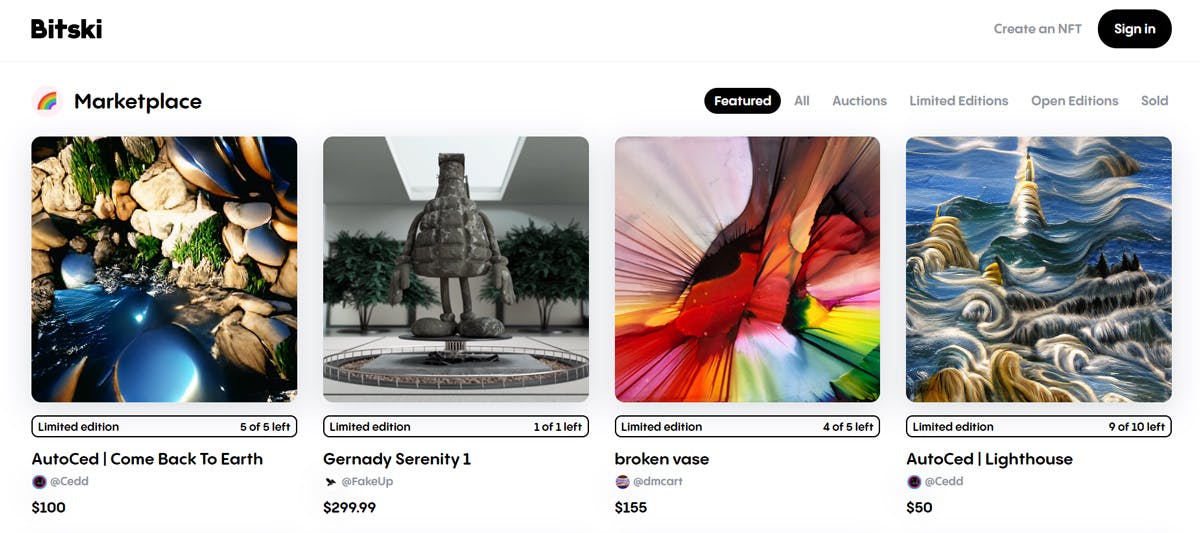1200x533 pixels.
Task: Click the Sign in button
Action: [x=1134, y=29]
